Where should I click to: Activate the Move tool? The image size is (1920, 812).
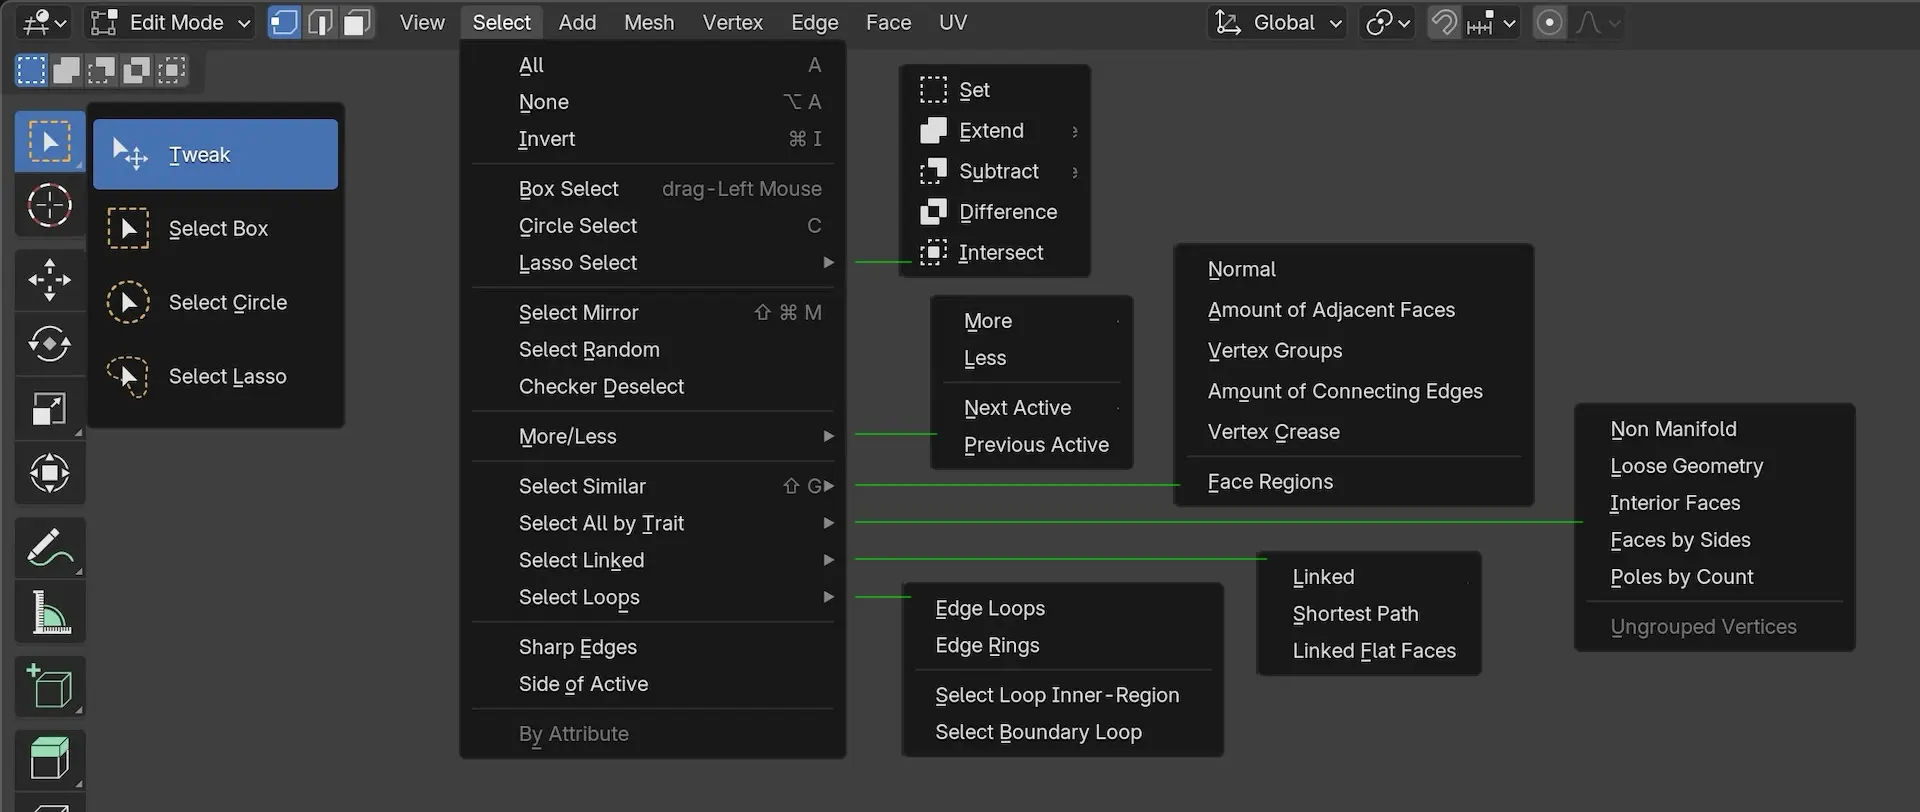(49, 280)
